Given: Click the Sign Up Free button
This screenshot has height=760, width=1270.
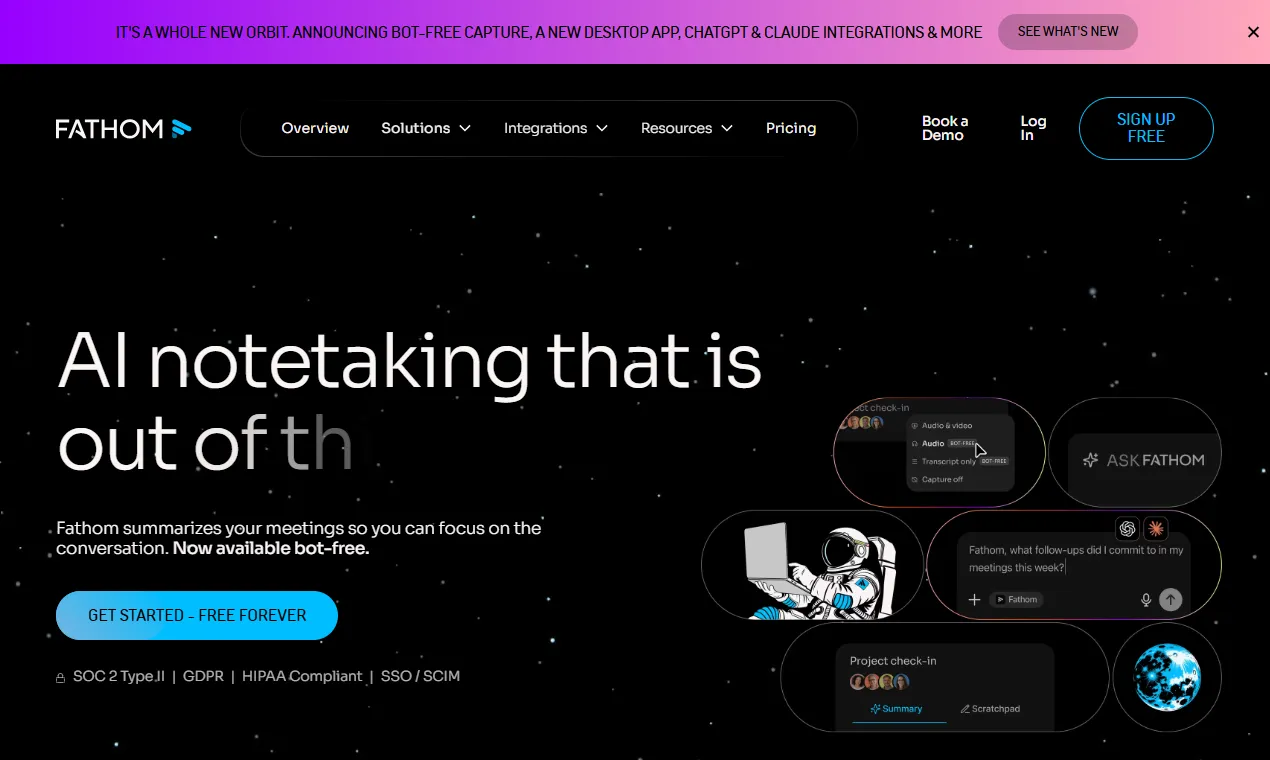Looking at the screenshot, I should (1146, 128).
